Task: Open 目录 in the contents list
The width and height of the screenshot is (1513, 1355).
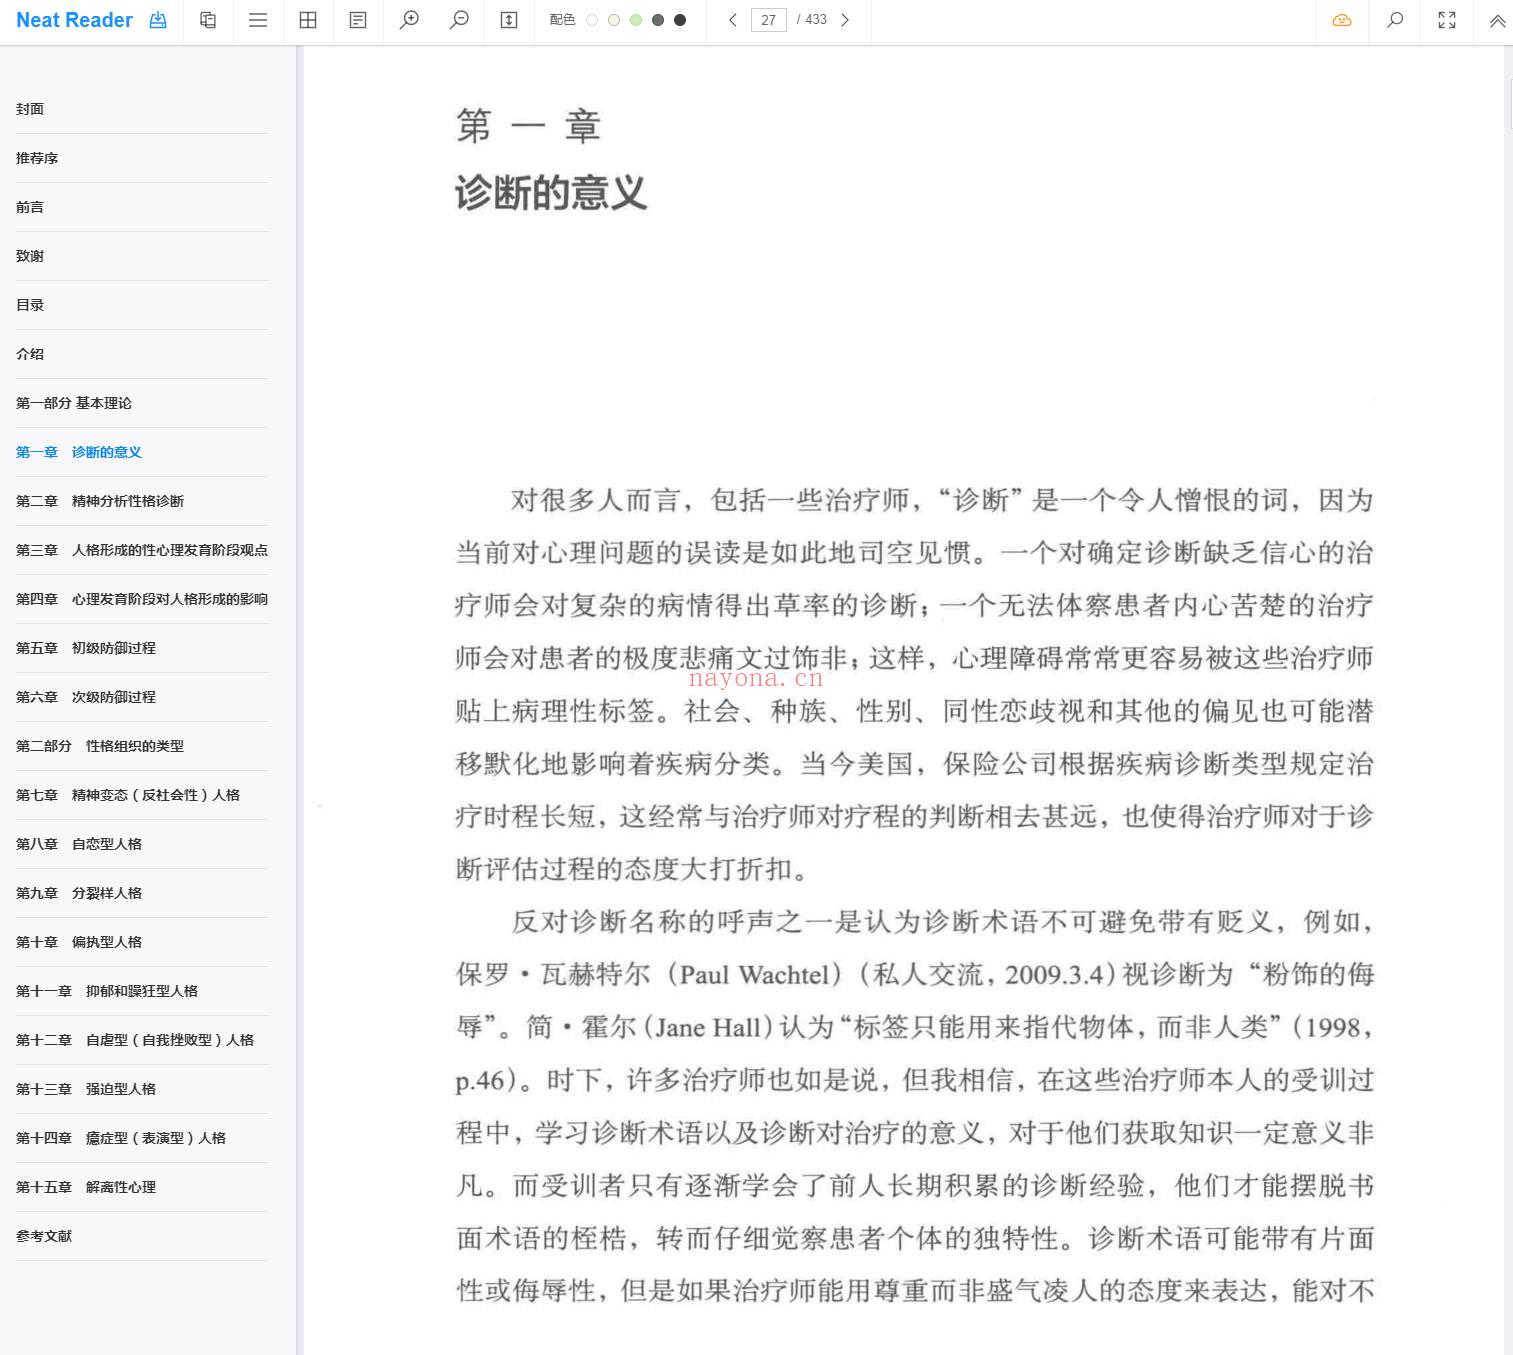Action: click(30, 305)
